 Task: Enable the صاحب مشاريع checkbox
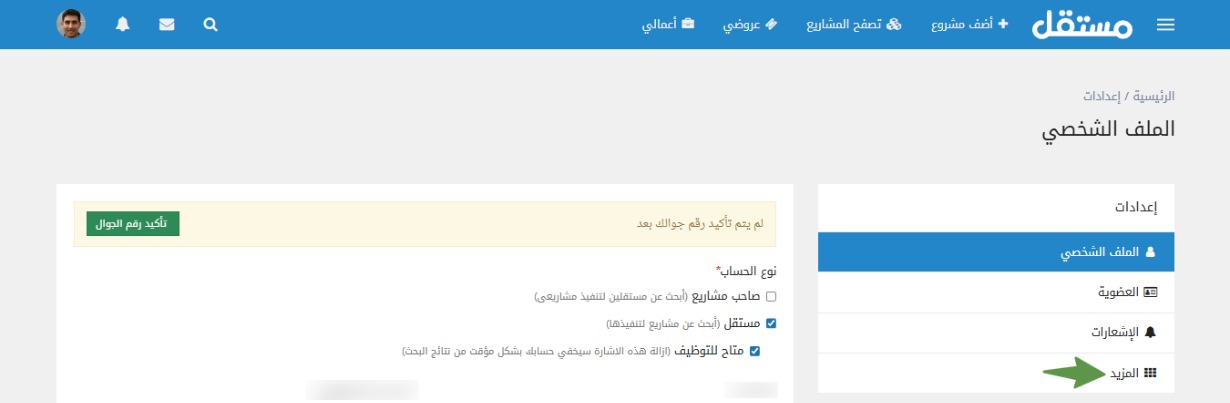click(771, 297)
